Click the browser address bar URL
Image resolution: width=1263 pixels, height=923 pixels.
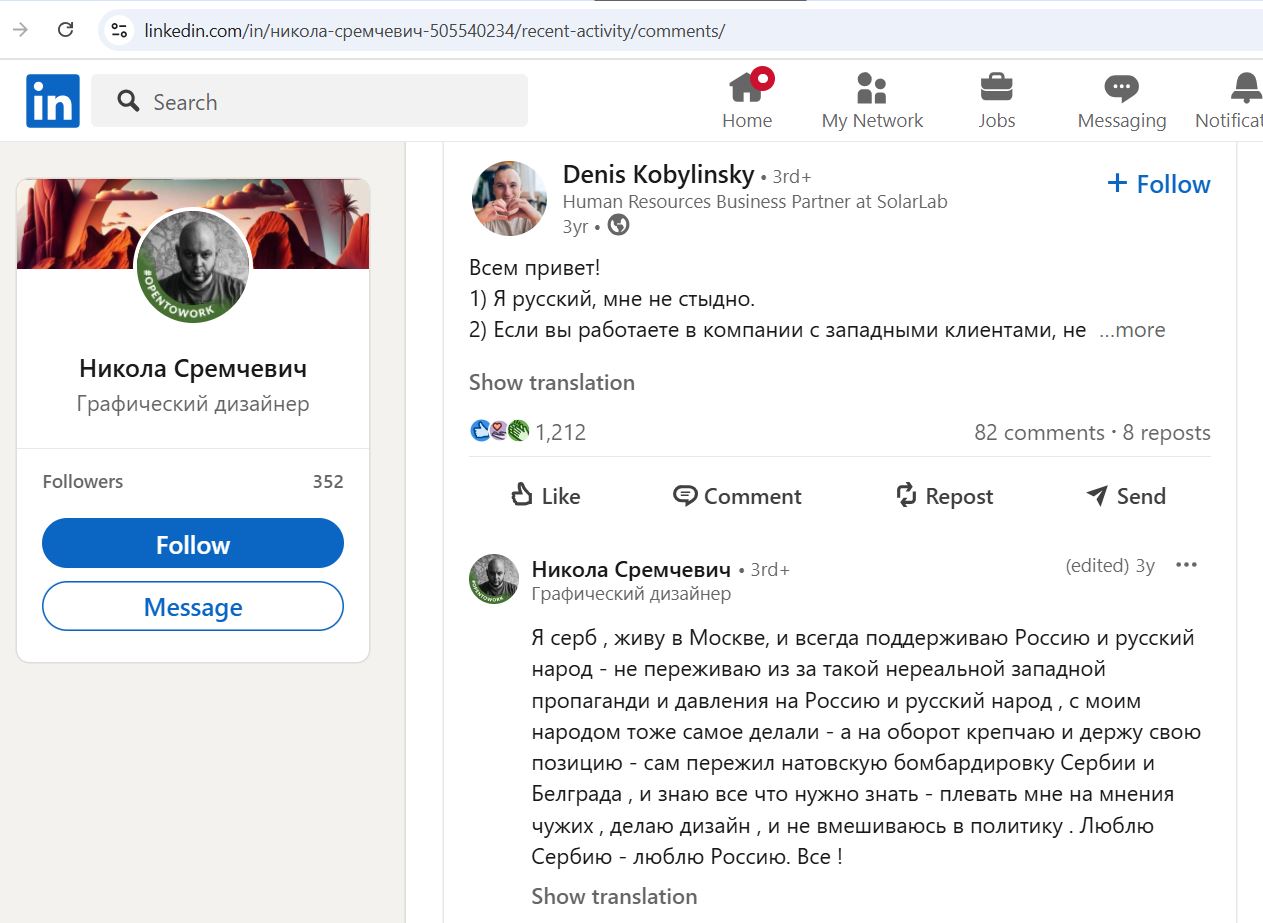tap(434, 30)
